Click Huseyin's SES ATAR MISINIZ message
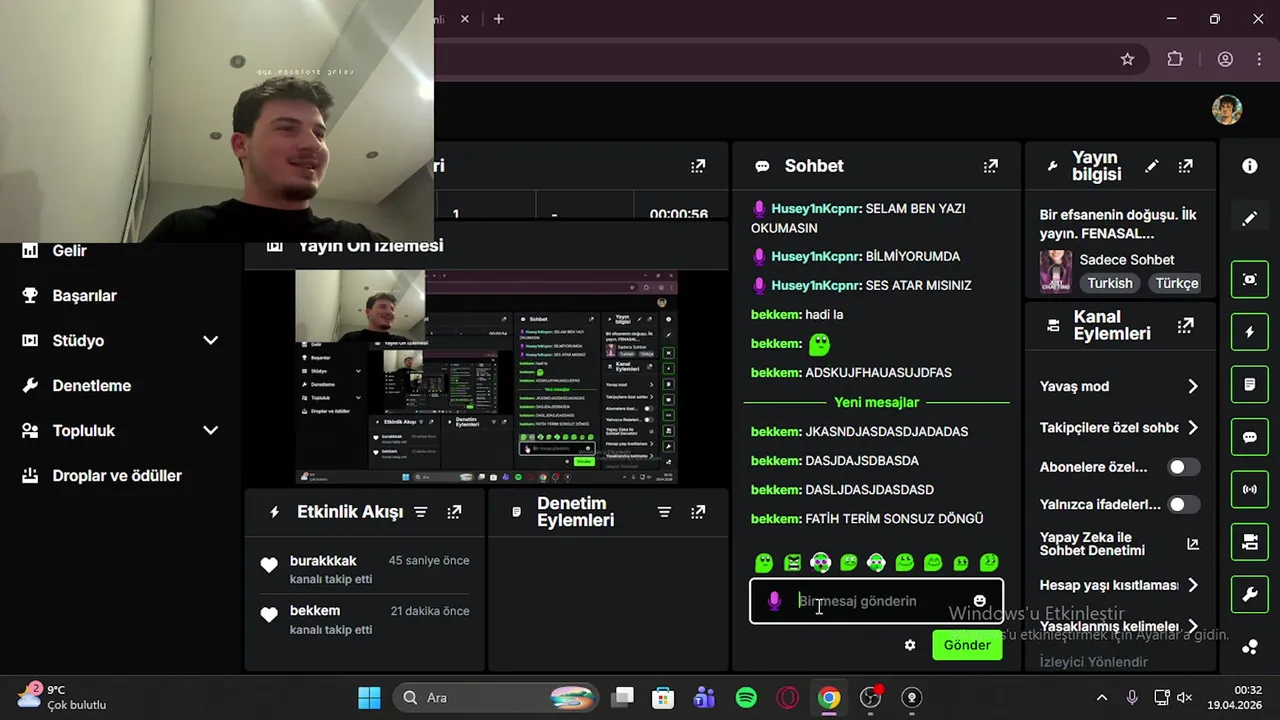The image size is (1280, 720). (861, 285)
